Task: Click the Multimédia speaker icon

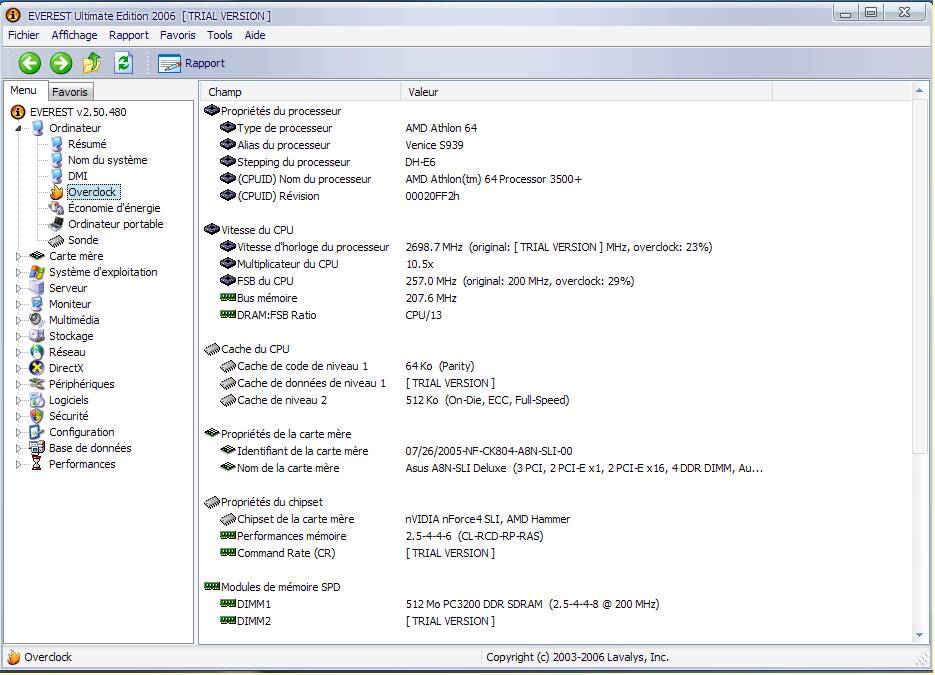Action: pos(37,320)
